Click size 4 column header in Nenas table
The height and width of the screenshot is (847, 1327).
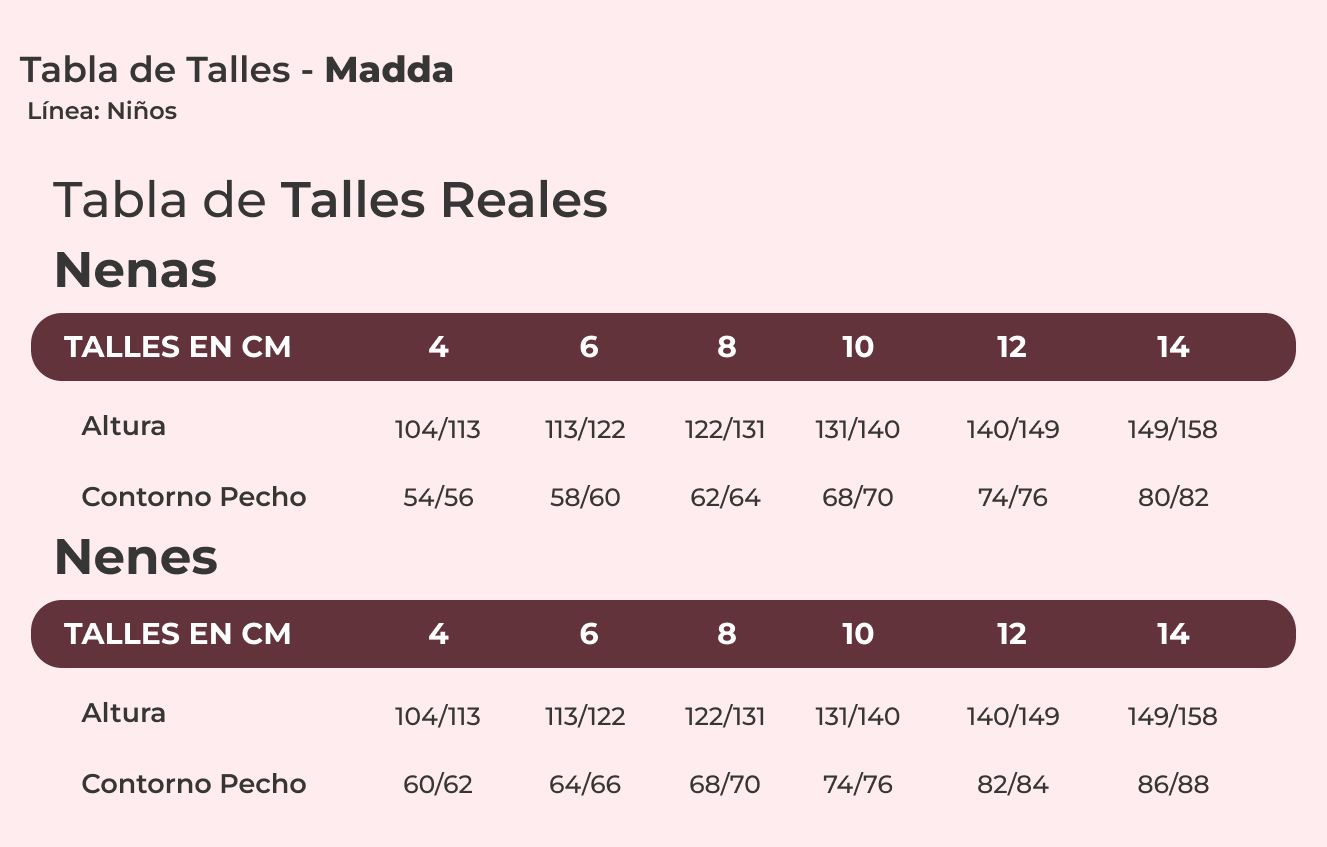click(x=438, y=347)
